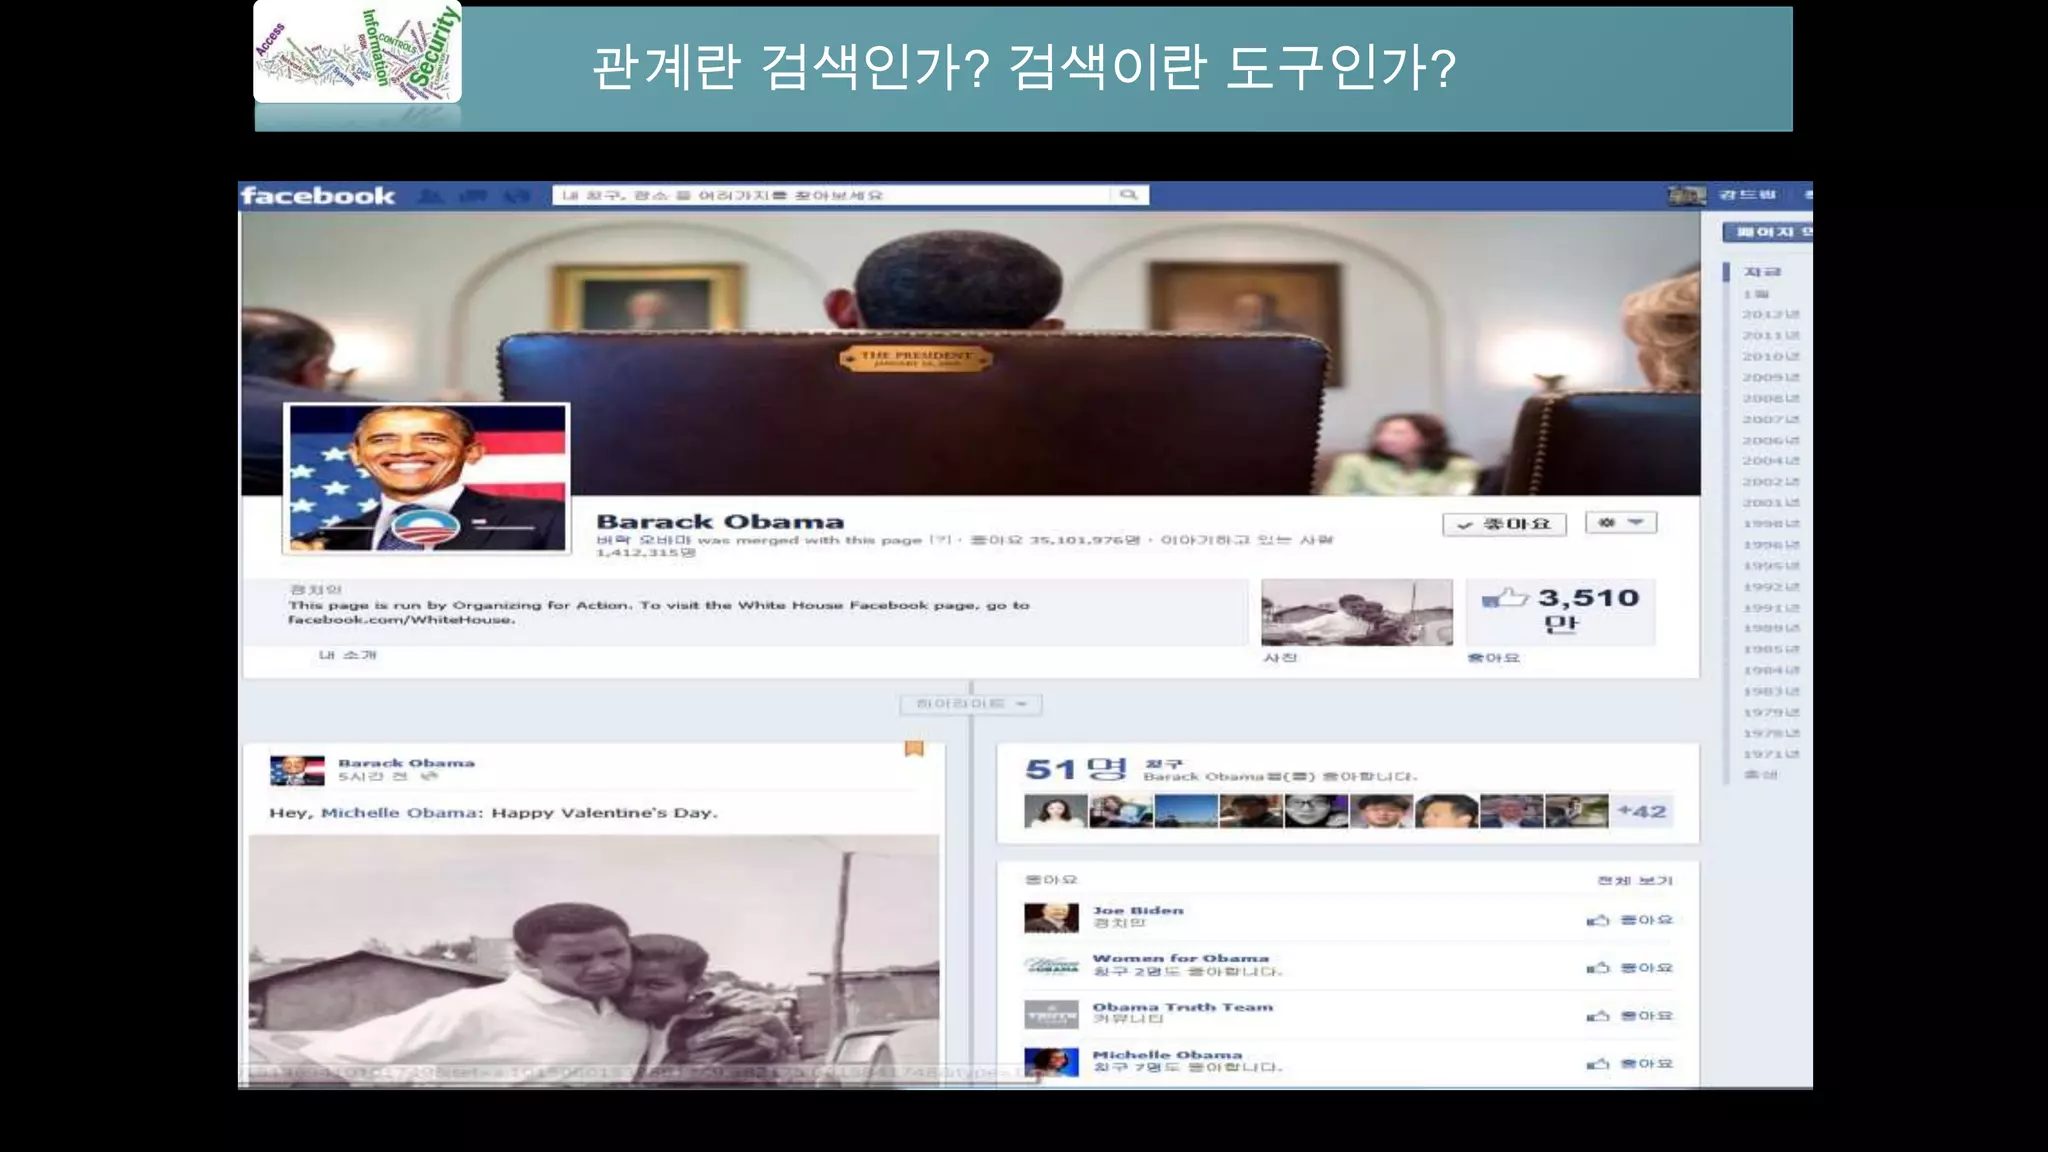
Task: Click the checked 좋아요 like button
Action: click(x=1504, y=524)
